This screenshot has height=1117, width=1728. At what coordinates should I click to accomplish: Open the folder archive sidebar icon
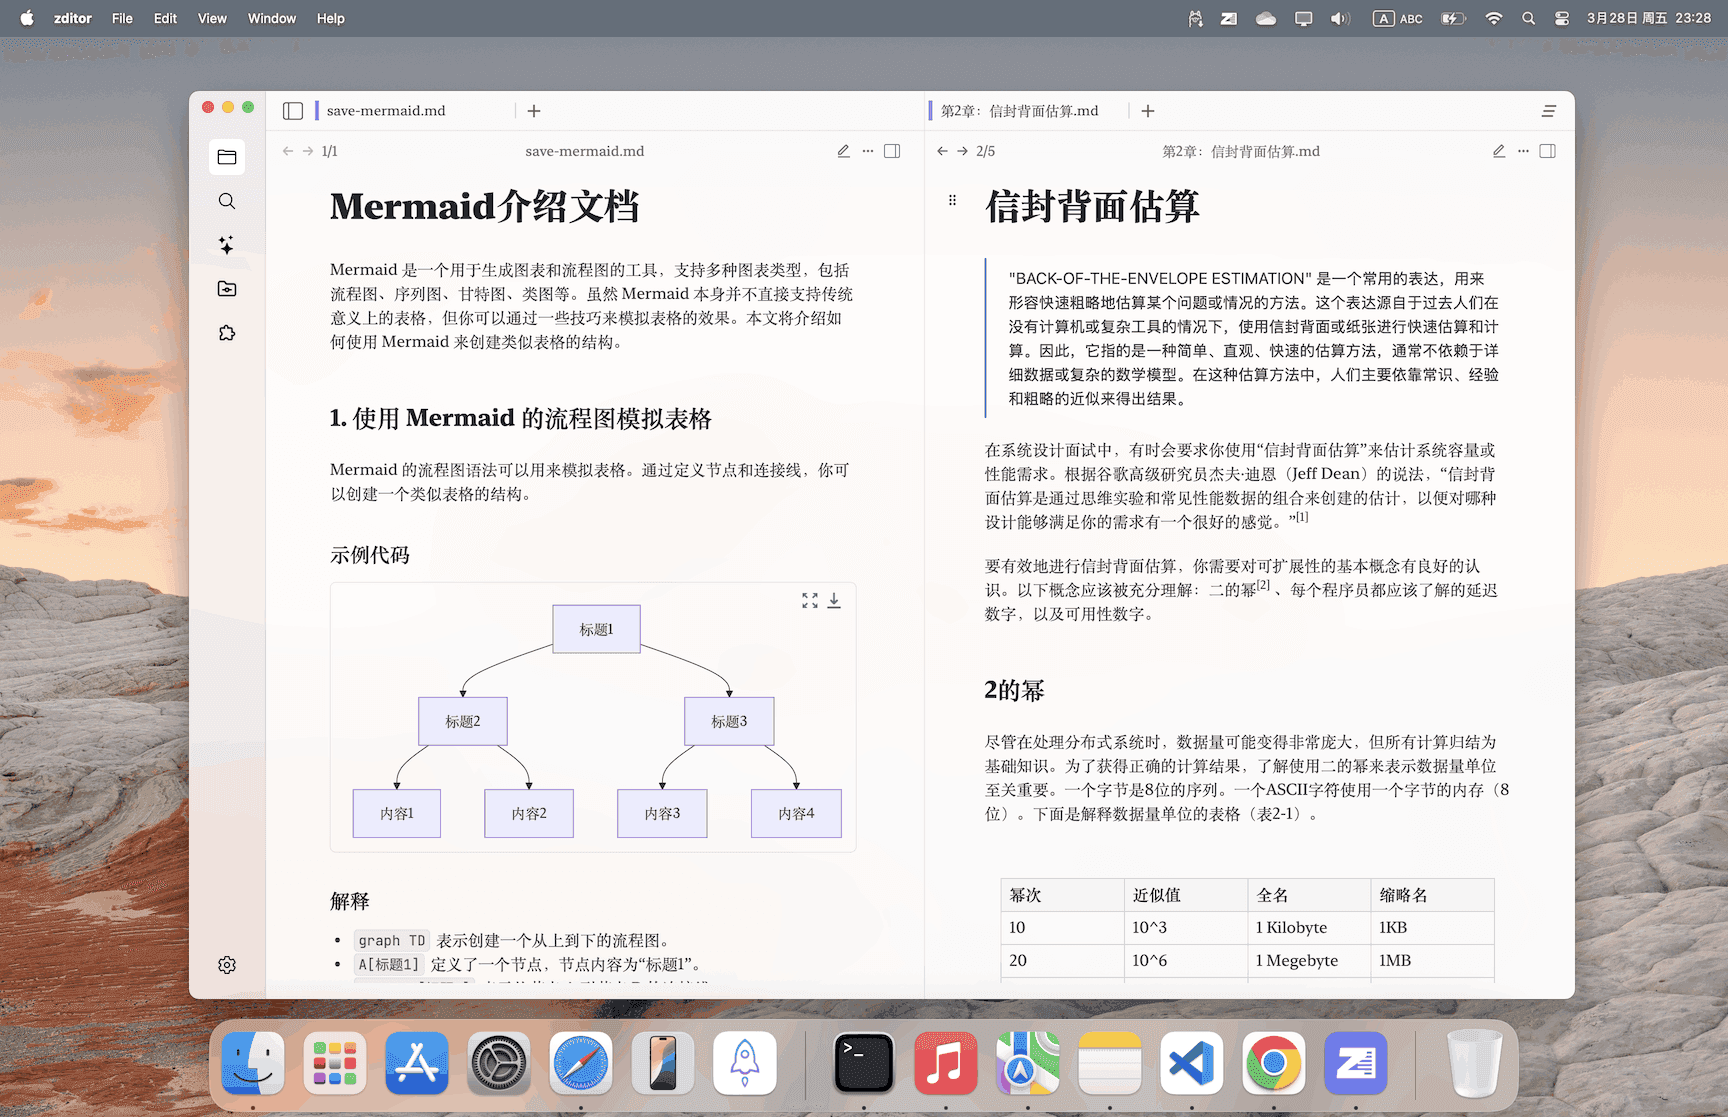(x=227, y=289)
